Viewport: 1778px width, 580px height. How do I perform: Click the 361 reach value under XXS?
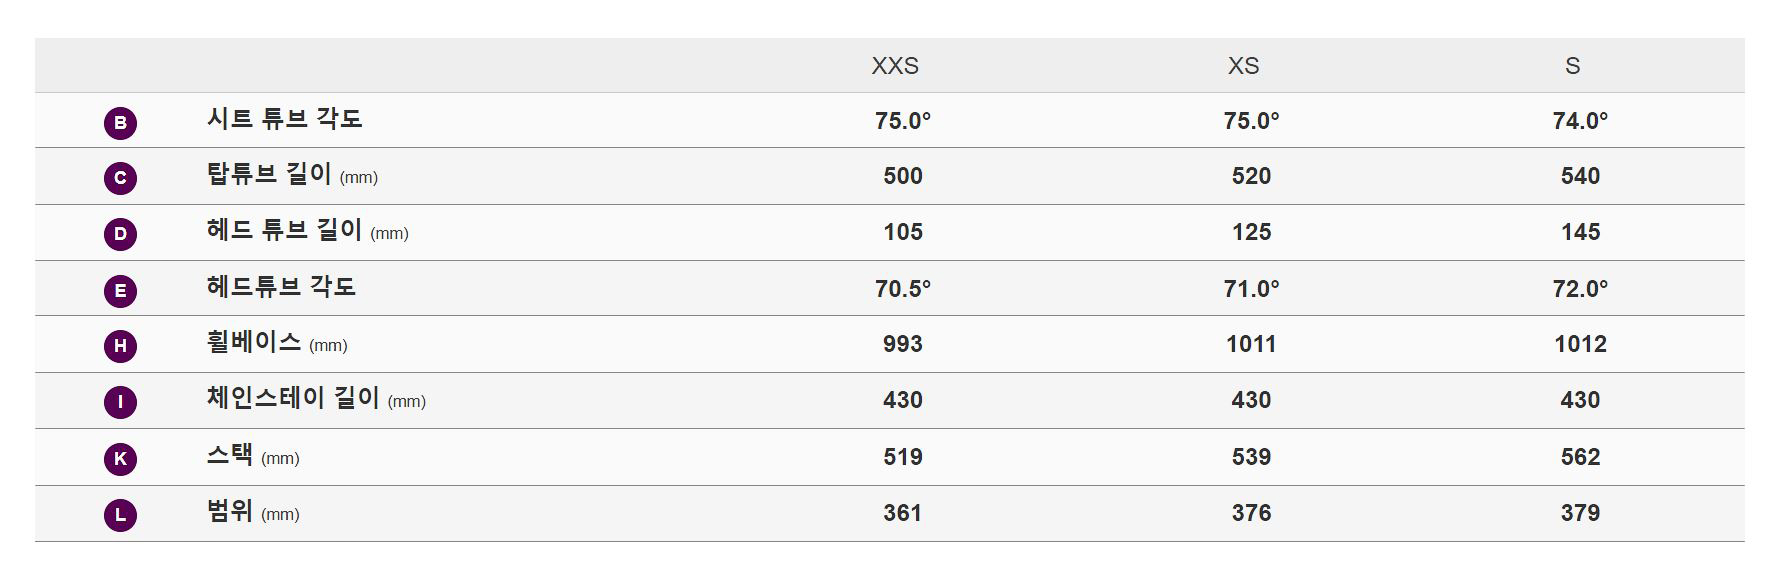902,513
